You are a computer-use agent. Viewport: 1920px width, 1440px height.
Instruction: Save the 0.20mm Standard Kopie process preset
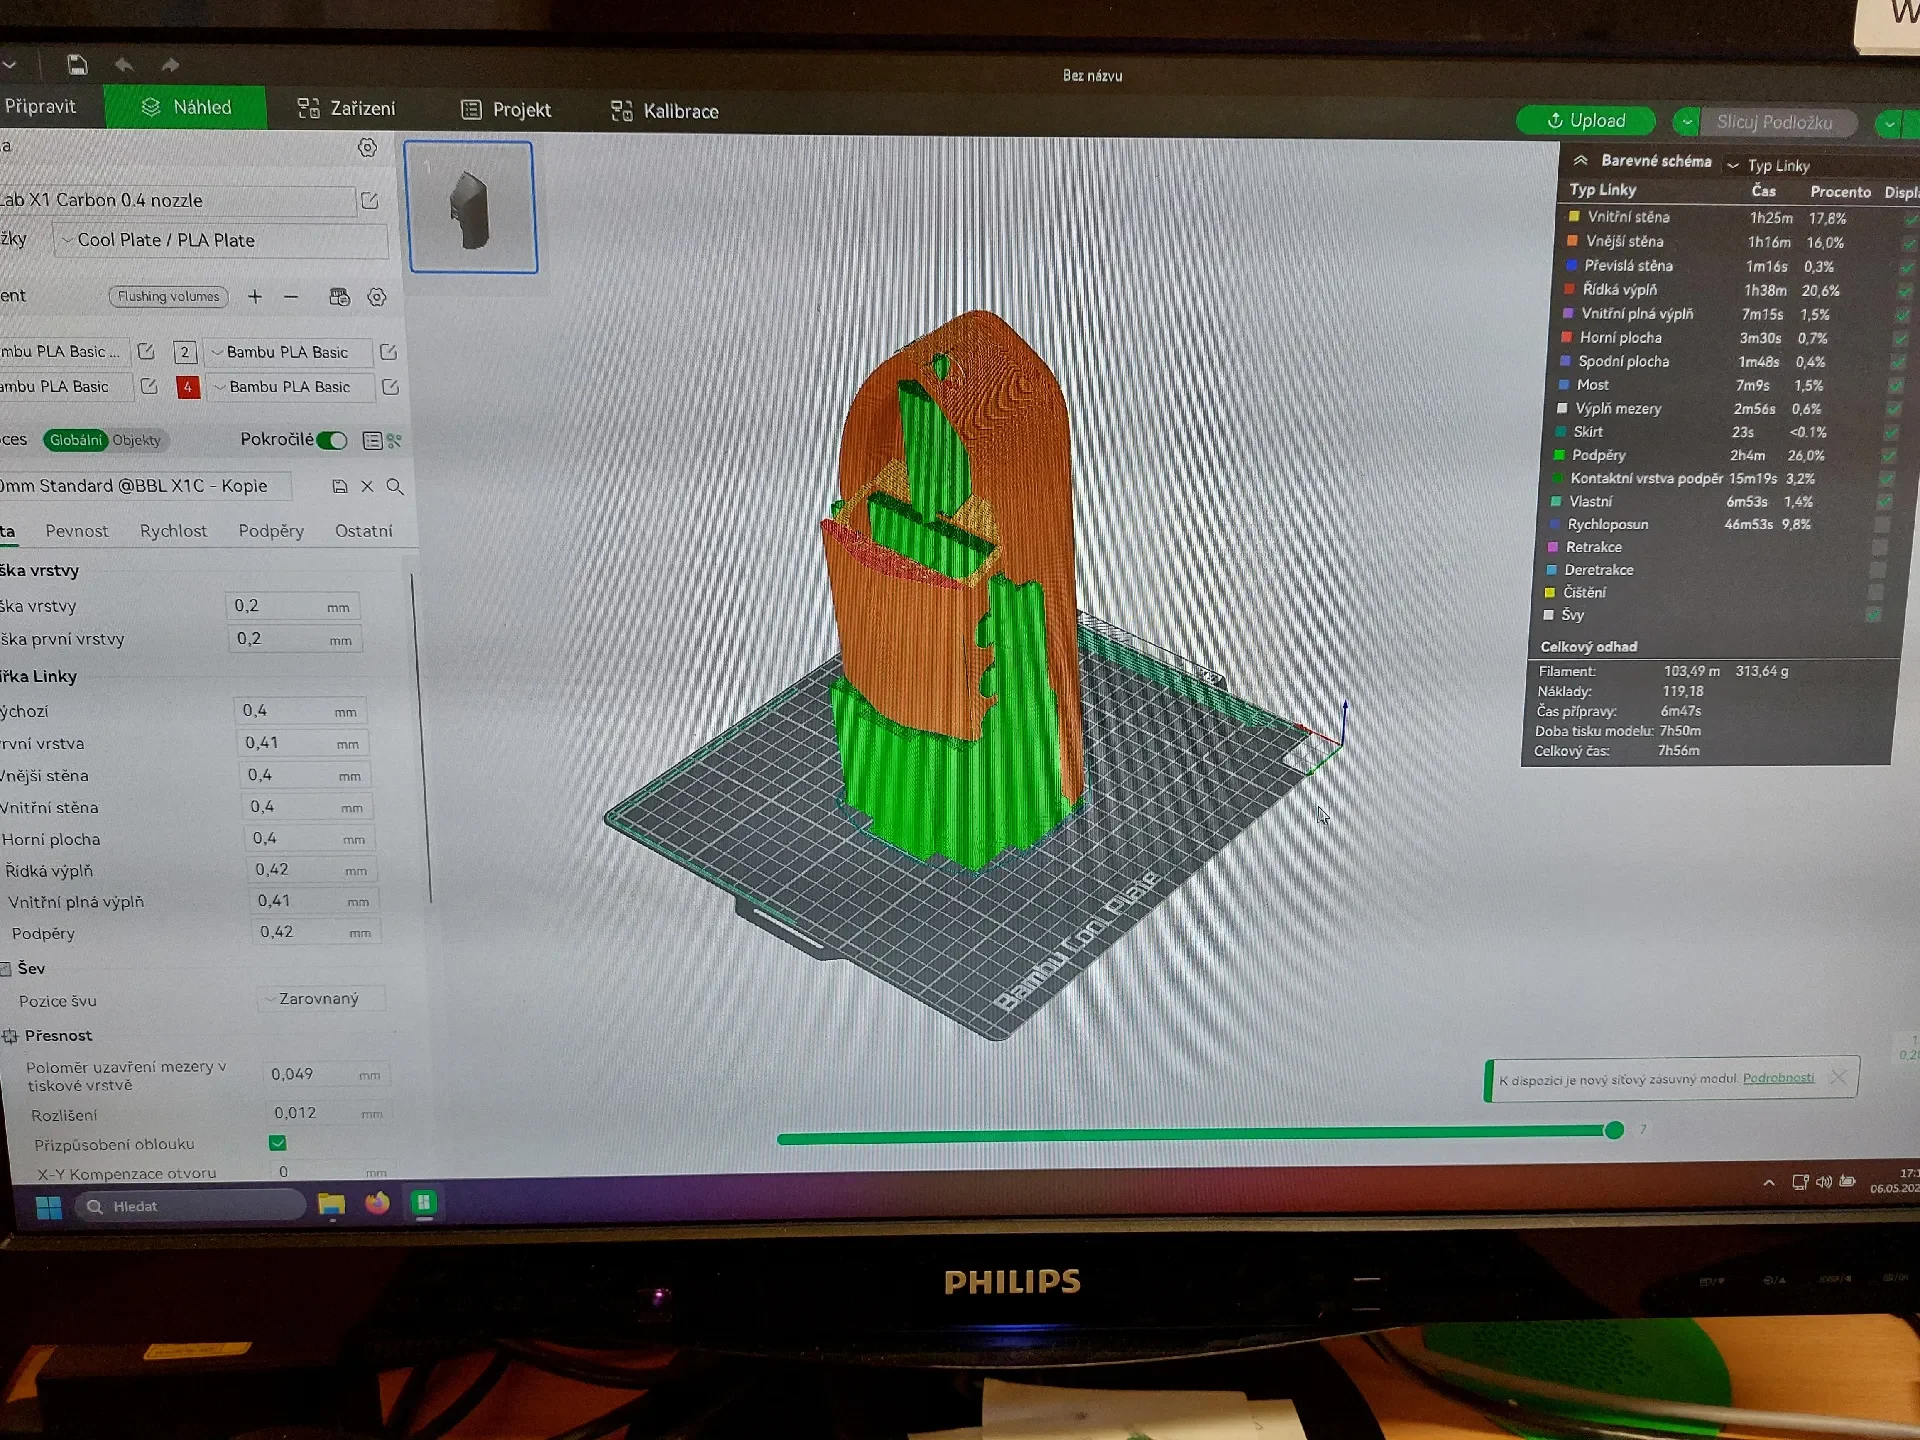pos(340,486)
